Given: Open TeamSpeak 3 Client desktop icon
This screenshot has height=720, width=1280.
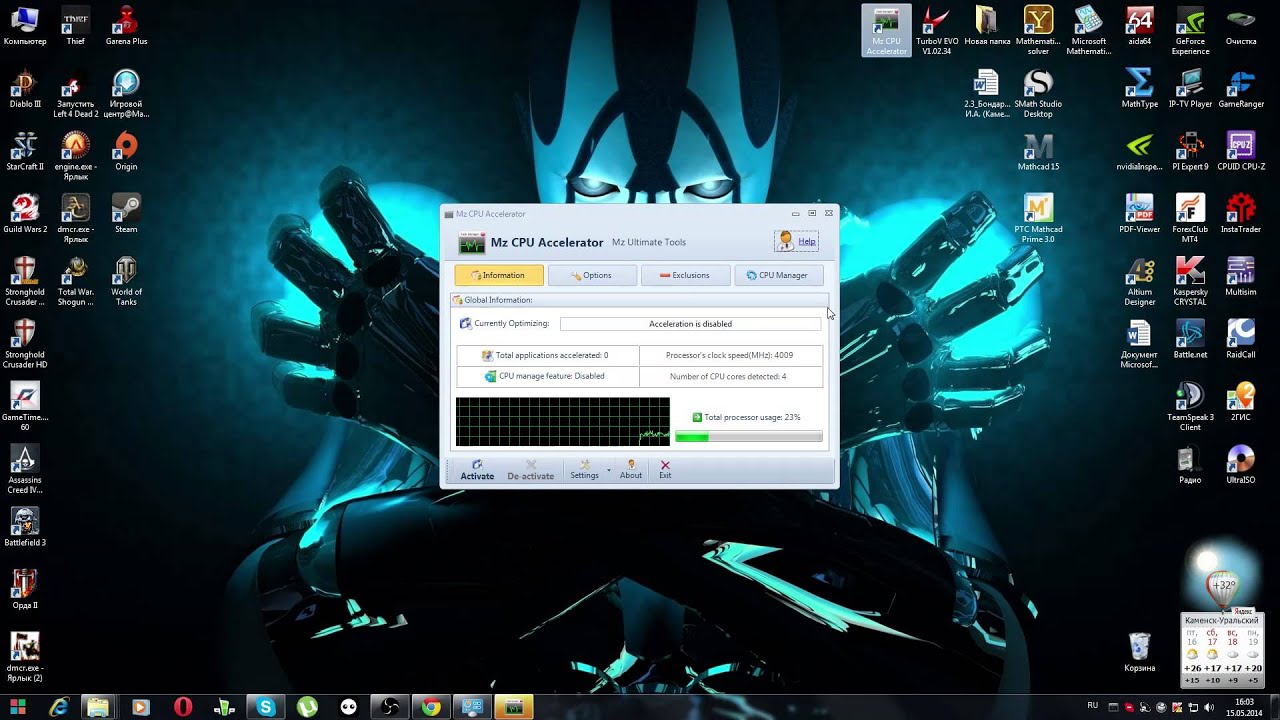Looking at the screenshot, I should (x=1190, y=407).
